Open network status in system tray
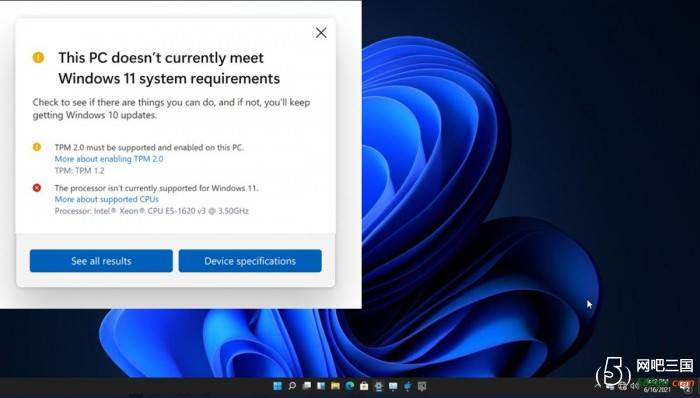 pyautogui.click(x=622, y=386)
